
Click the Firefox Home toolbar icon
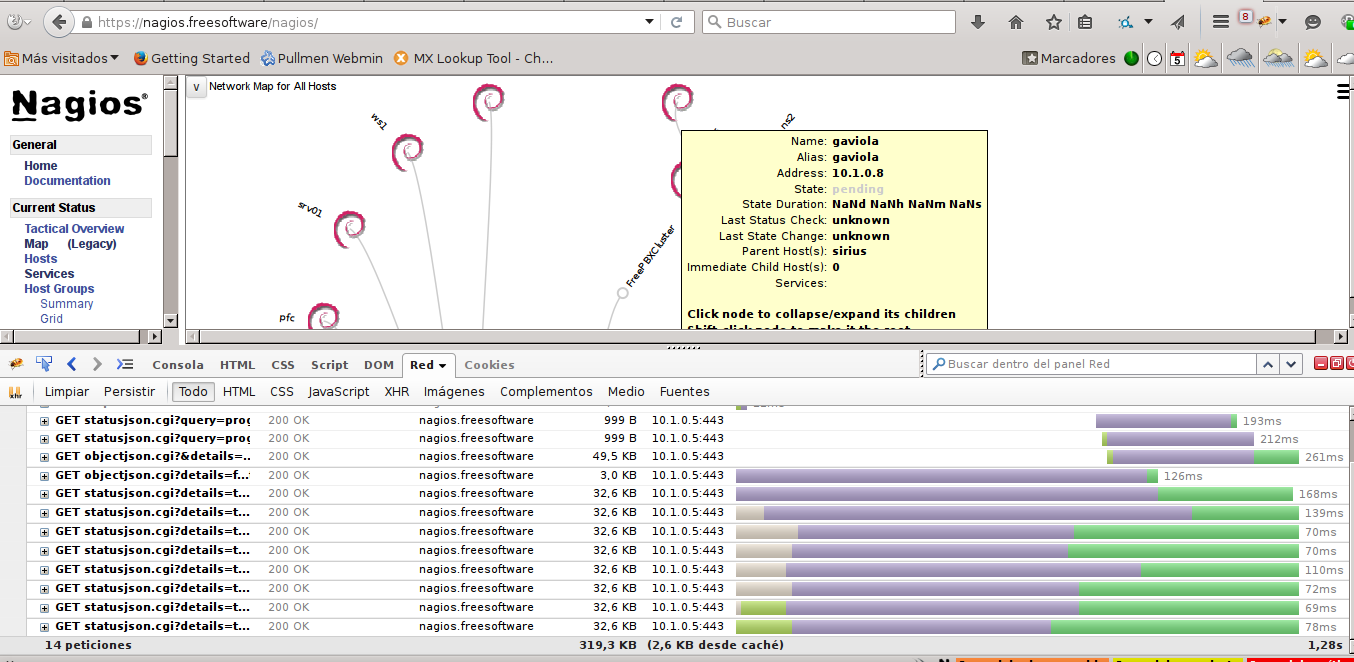(x=1016, y=22)
